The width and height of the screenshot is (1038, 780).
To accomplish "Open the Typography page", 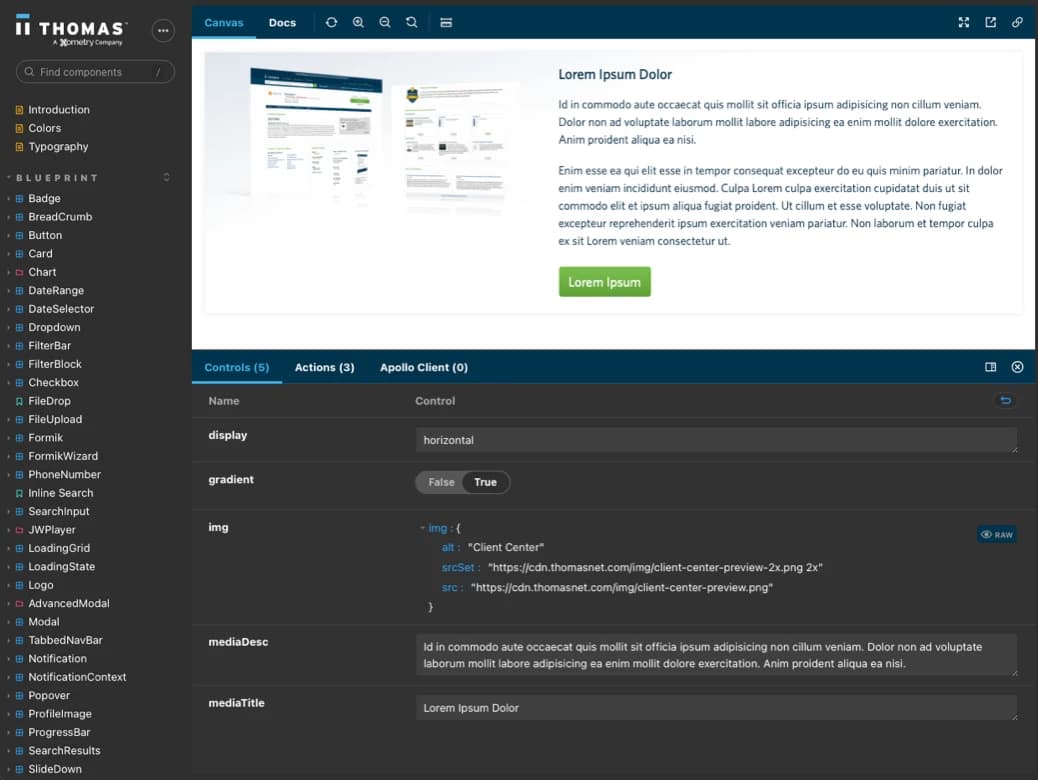I will point(58,147).
